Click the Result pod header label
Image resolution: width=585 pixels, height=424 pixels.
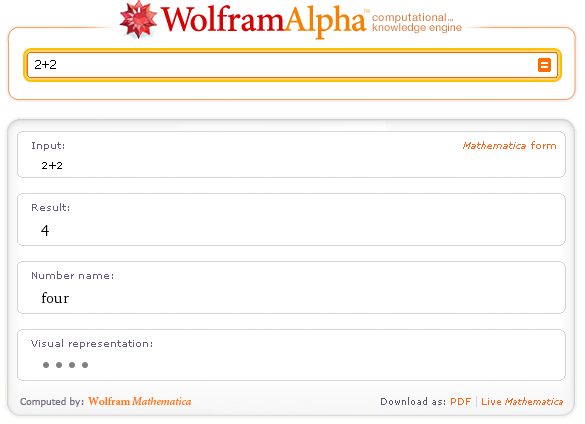coord(50,208)
